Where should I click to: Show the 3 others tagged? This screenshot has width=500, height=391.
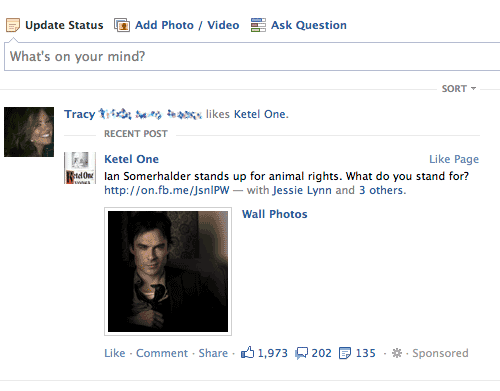coord(381,190)
